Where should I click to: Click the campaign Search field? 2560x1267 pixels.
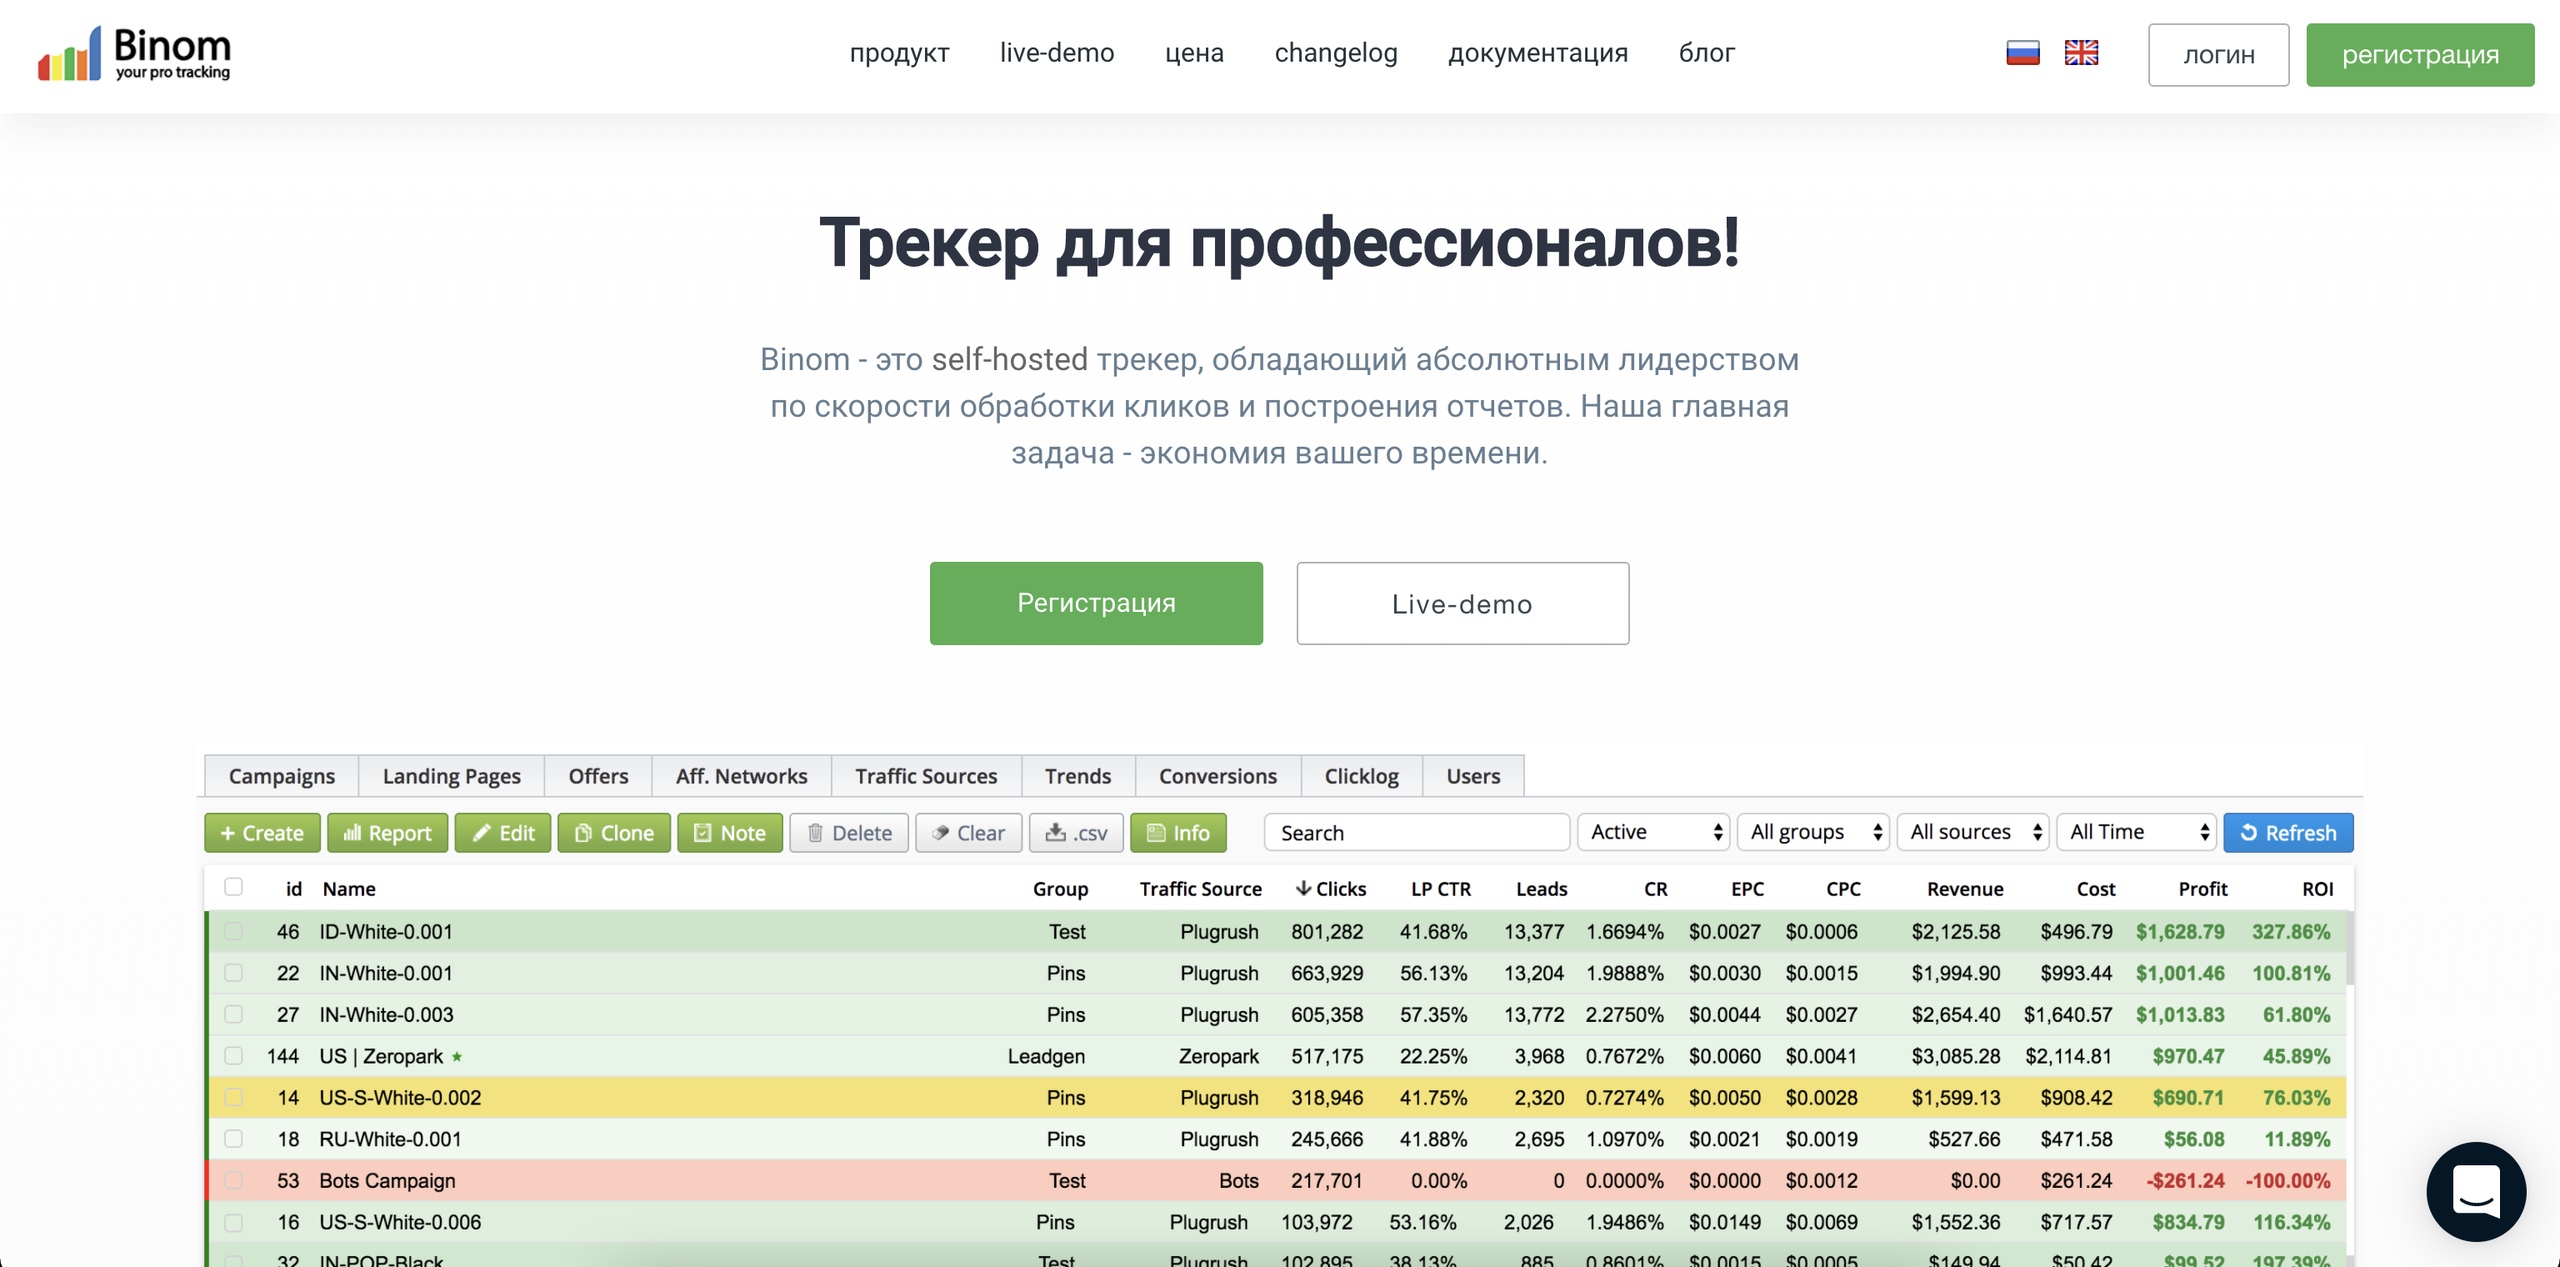point(1416,833)
